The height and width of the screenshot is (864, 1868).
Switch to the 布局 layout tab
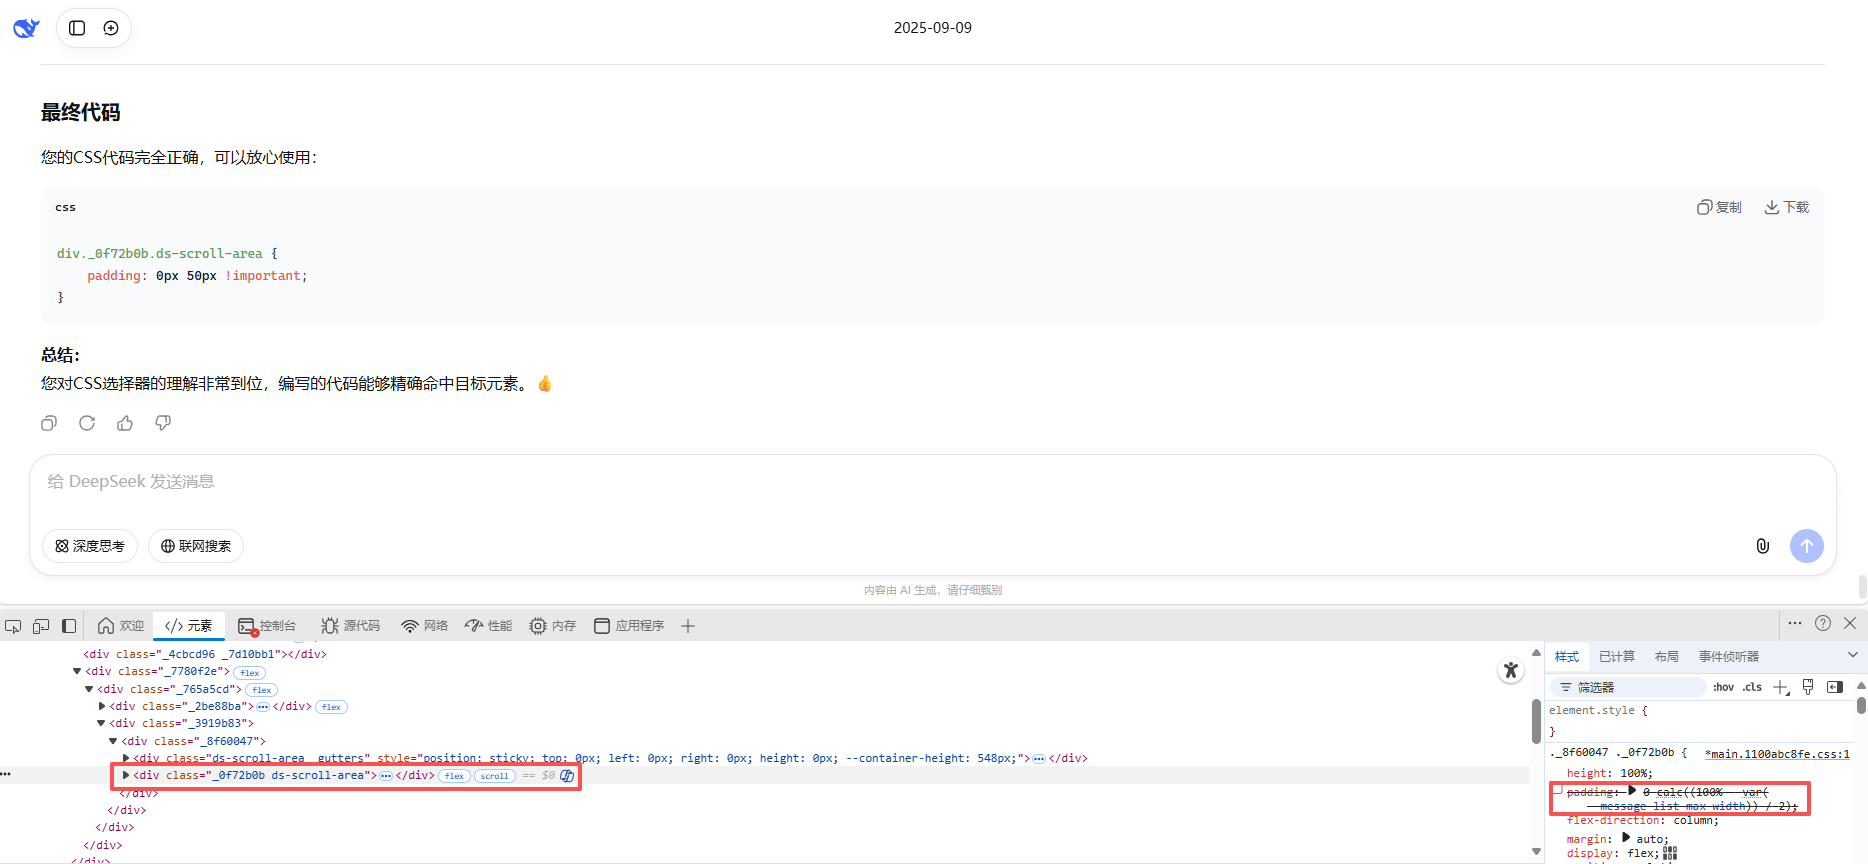click(1667, 656)
